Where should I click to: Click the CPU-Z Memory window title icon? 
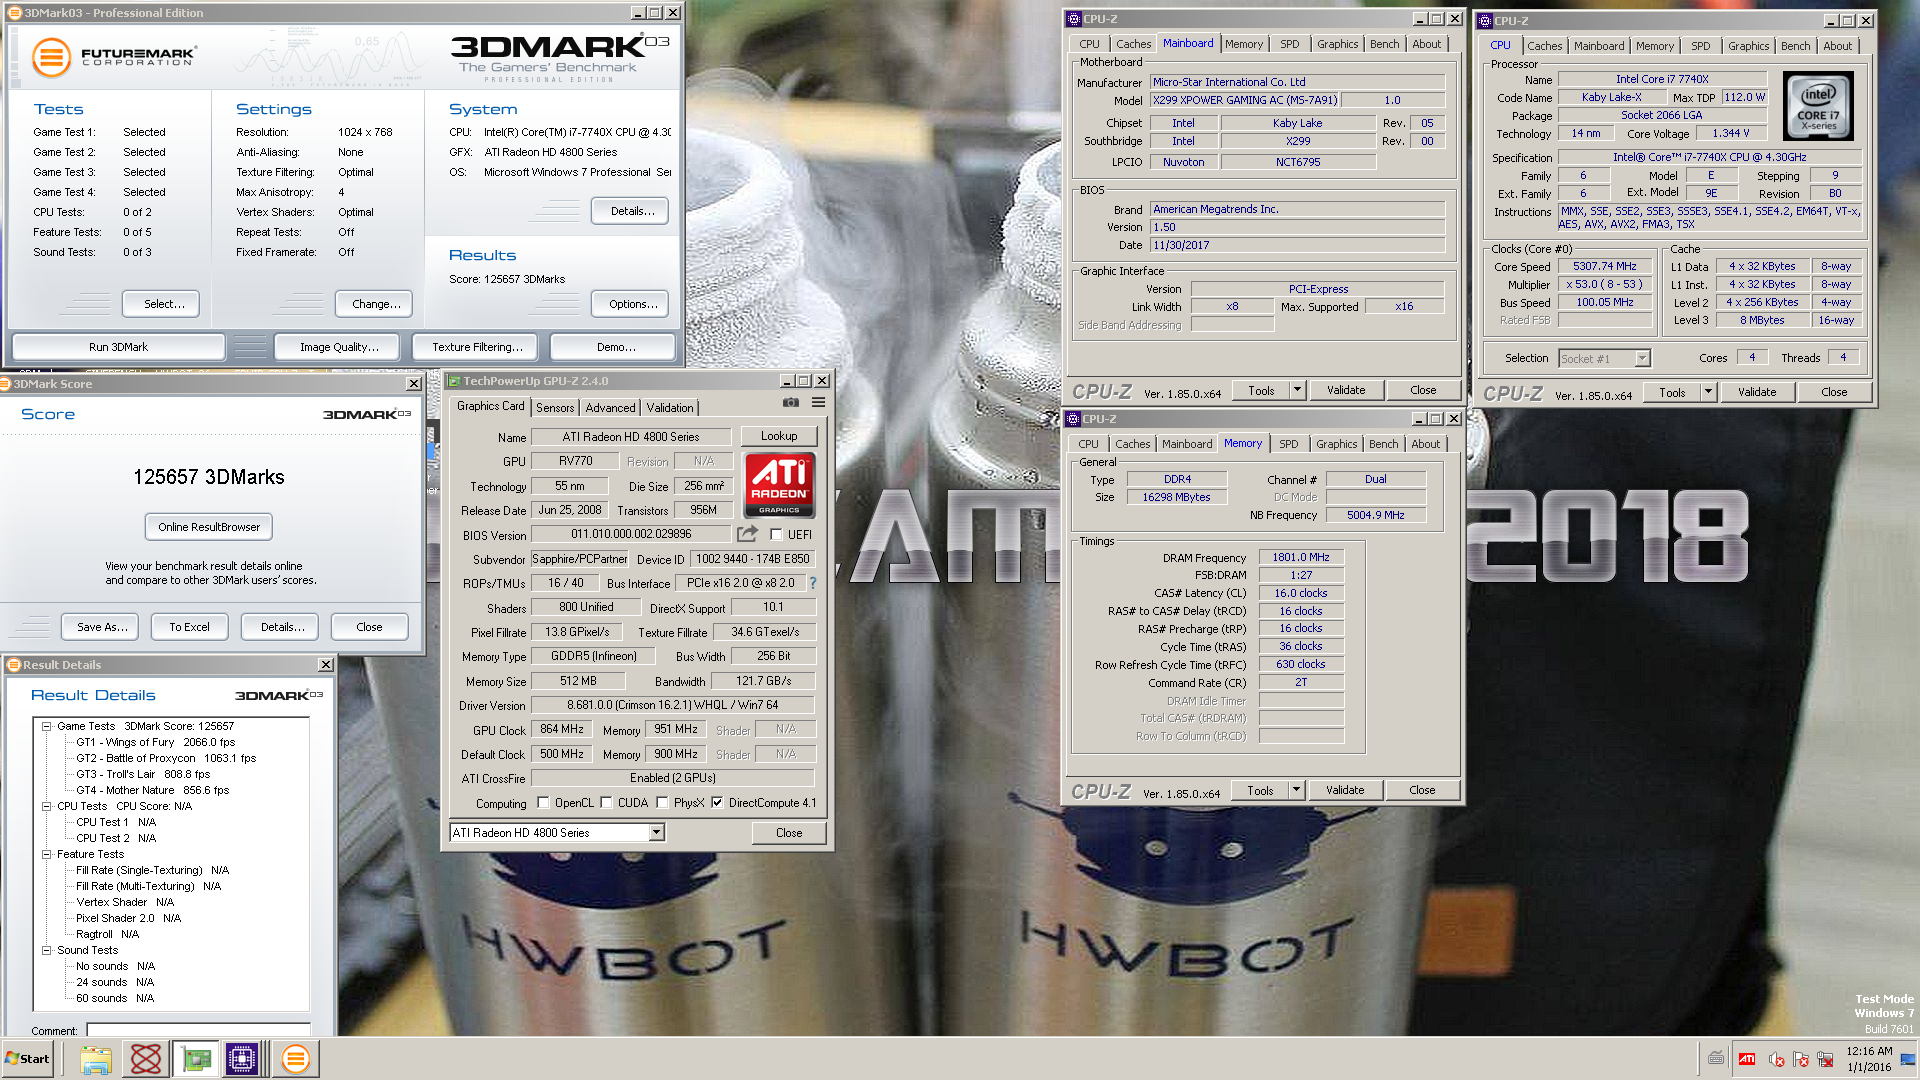click(1073, 419)
